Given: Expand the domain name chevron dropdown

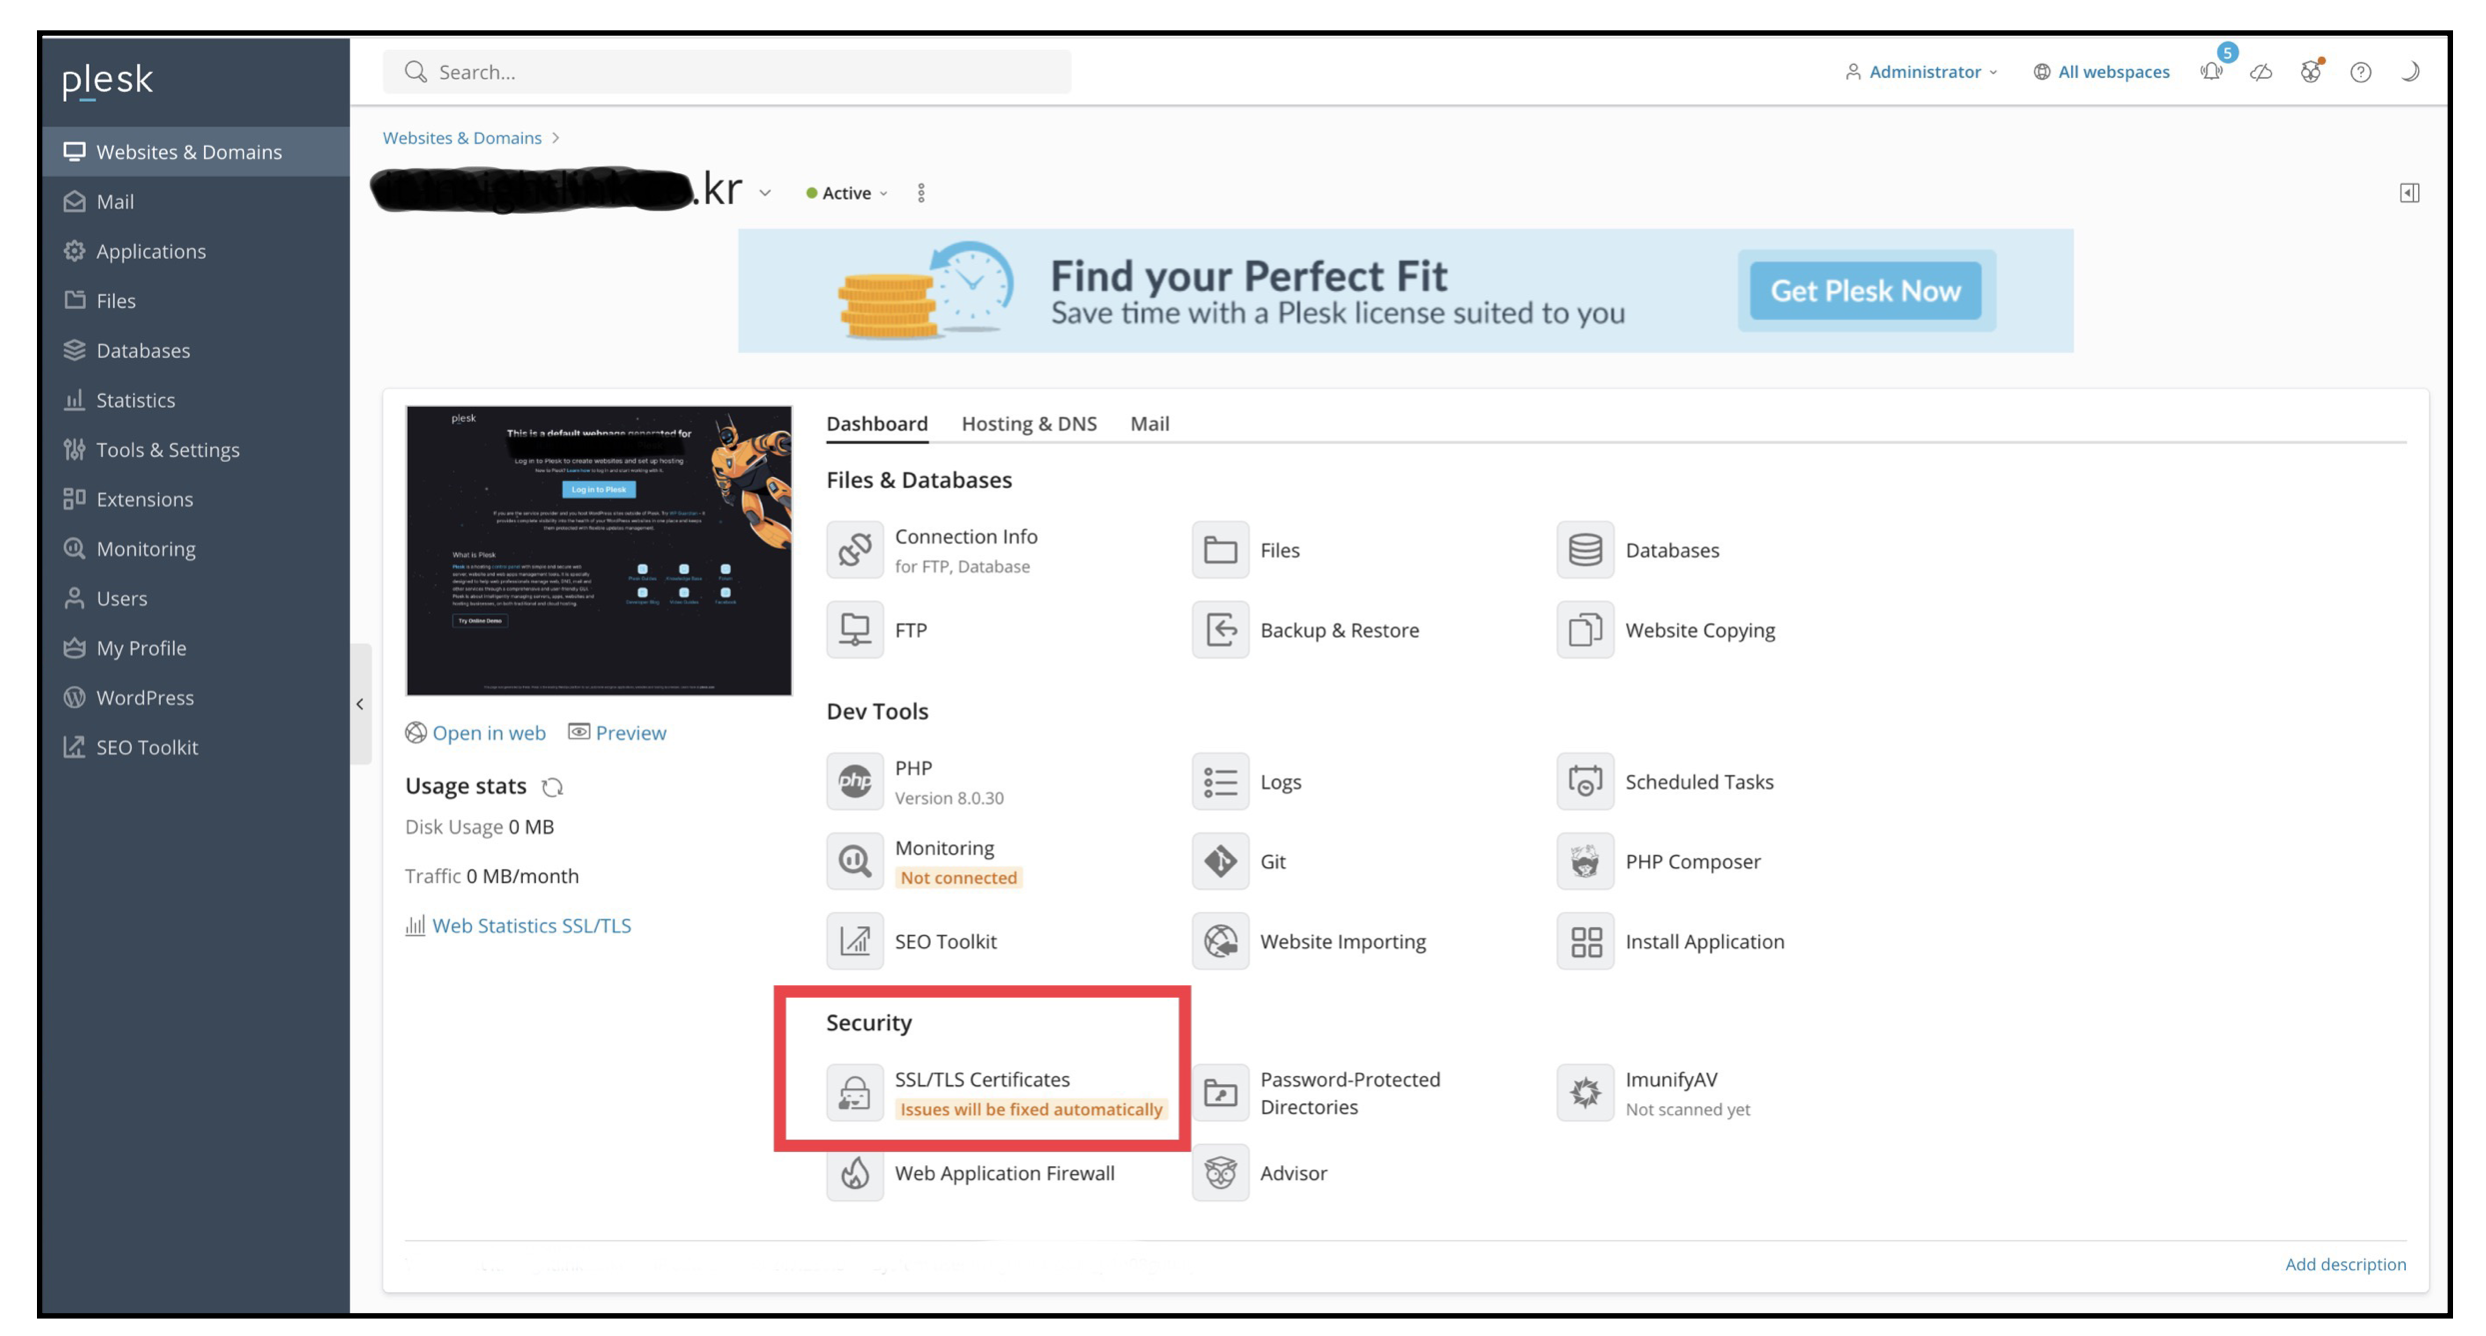Looking at the screenshot, I should click(x=765, y=193).
